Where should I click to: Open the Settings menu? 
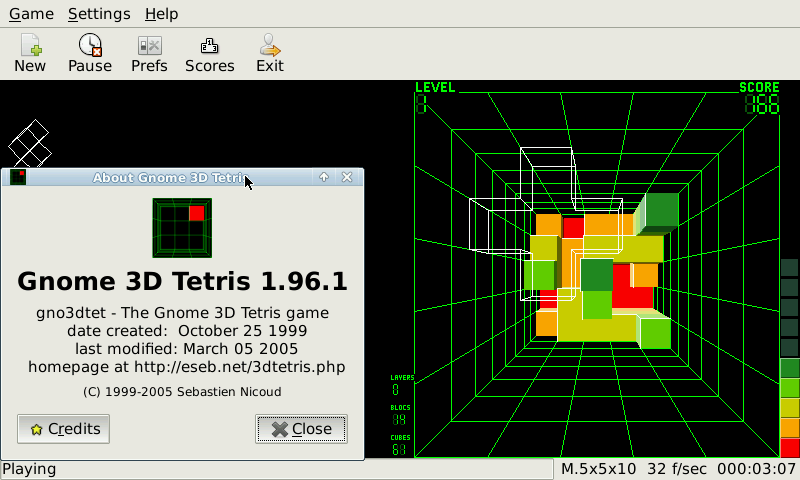click(x=99, y=14)
